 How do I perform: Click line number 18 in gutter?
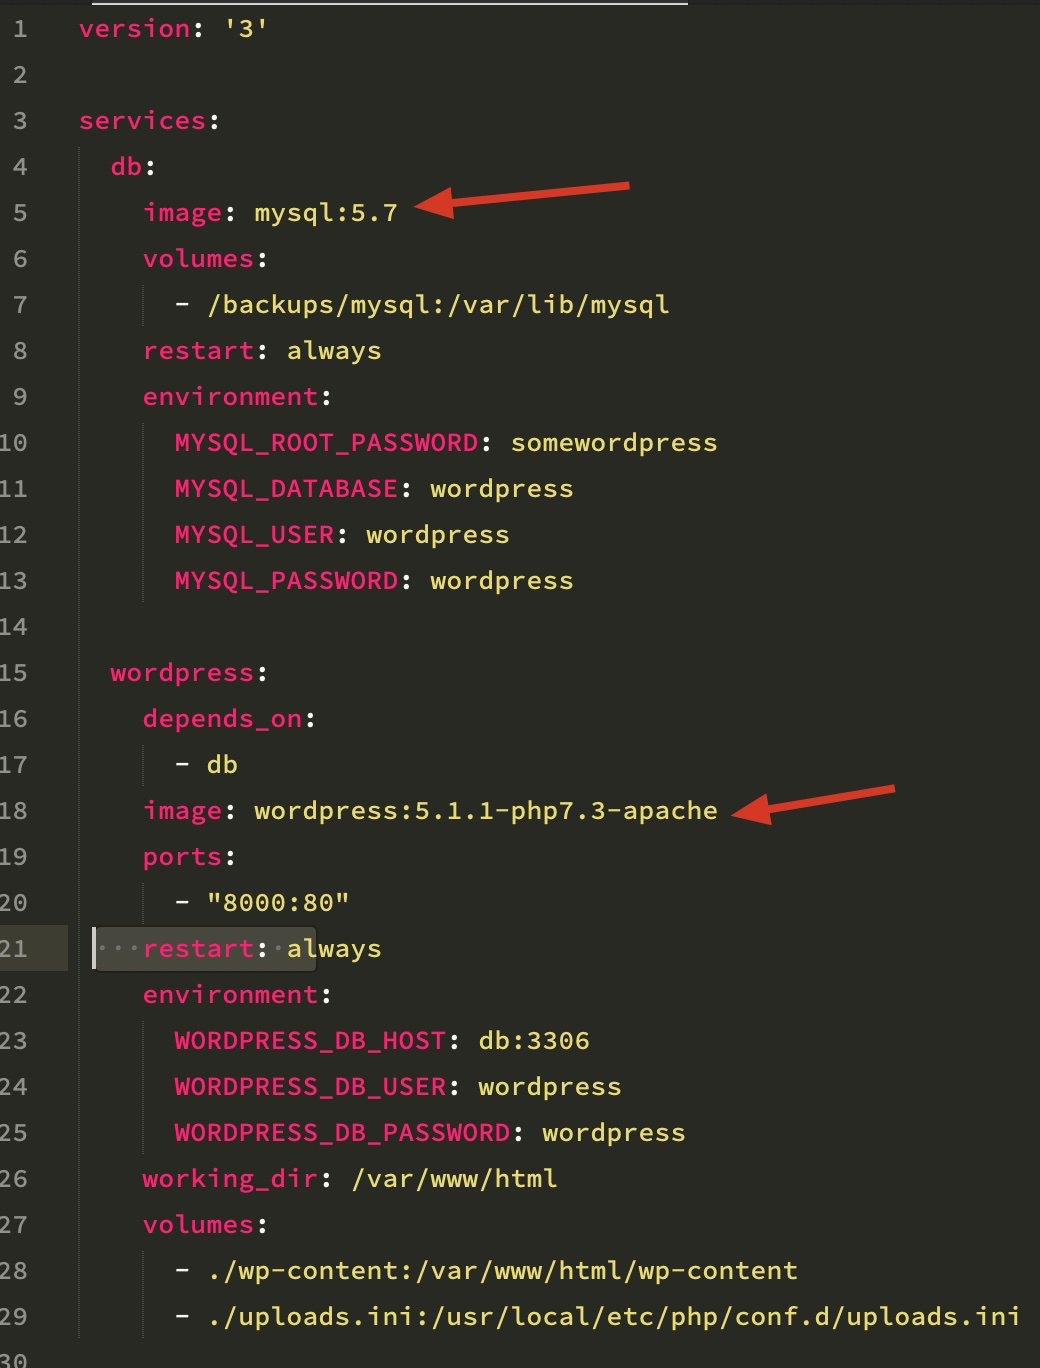14,811
